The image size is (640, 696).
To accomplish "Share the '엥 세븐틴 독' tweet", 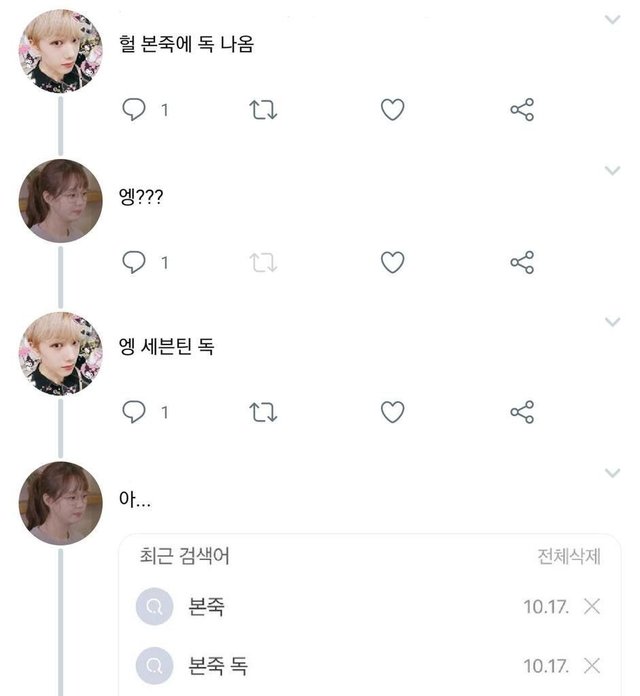I will (522, 411).
